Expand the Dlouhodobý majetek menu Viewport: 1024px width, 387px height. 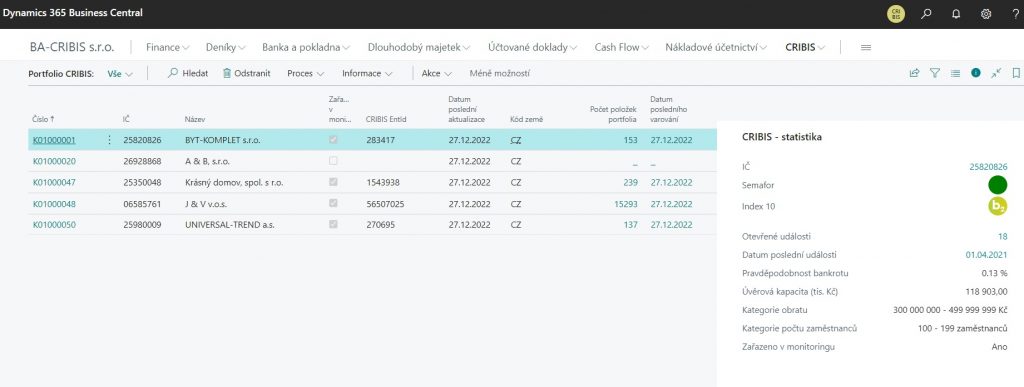(419, 48)
